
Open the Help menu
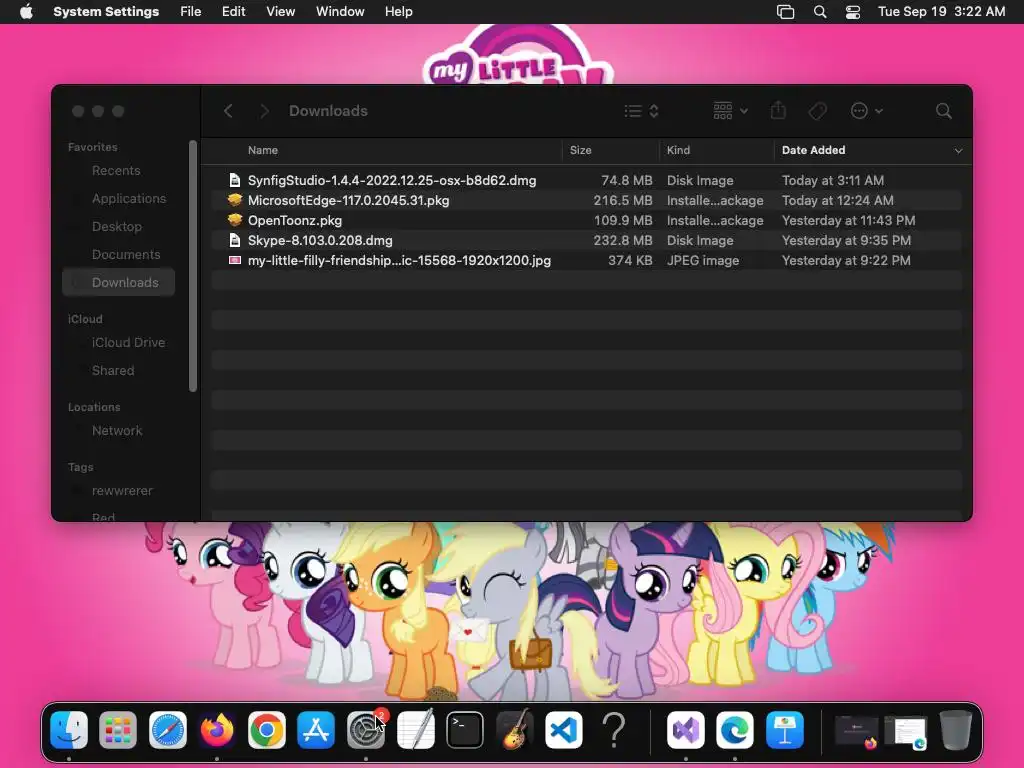398,12
